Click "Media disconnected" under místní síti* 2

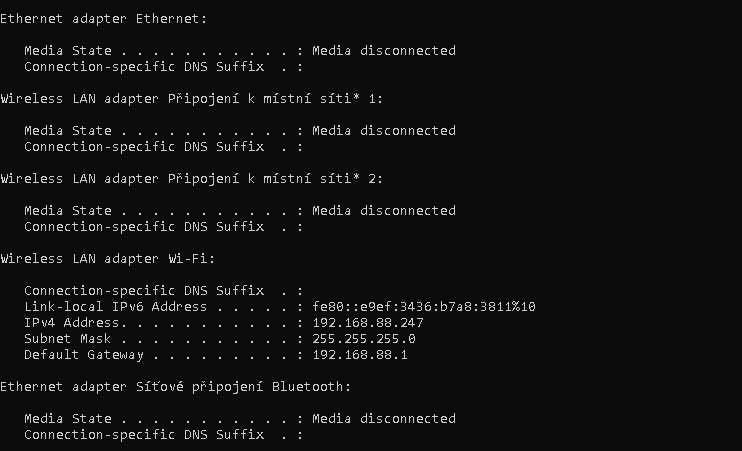[384, 211]
